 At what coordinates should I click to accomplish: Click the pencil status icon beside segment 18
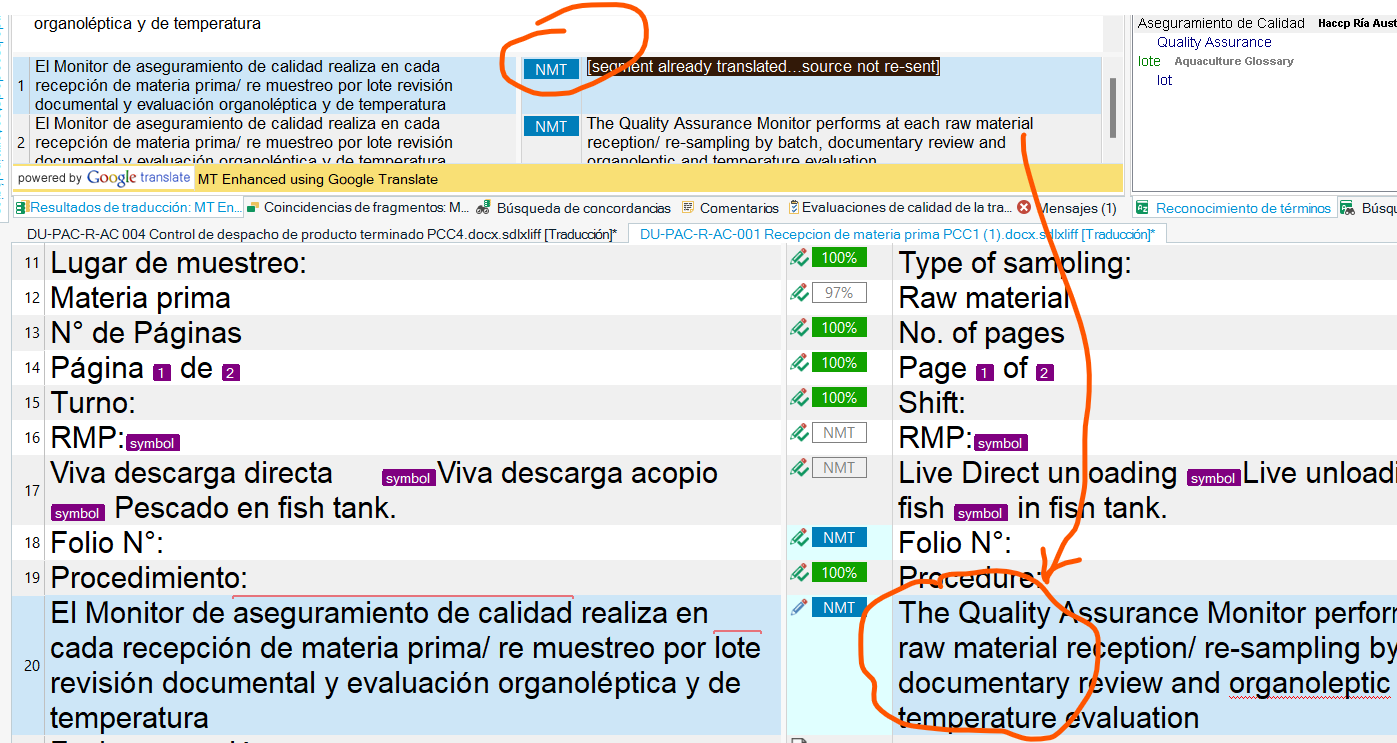tap(797, 537)
